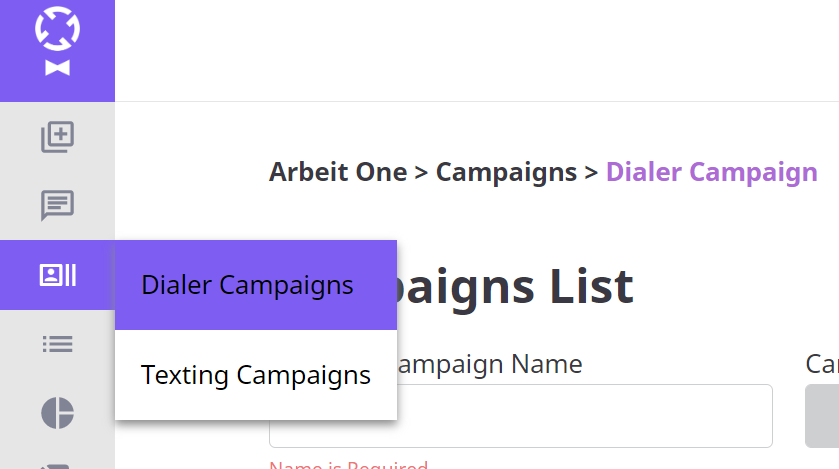The height and width of the screenshot is (469, 839).
Task: Go to Arbeit One breadcrumb link
Action: click(338, 172)
